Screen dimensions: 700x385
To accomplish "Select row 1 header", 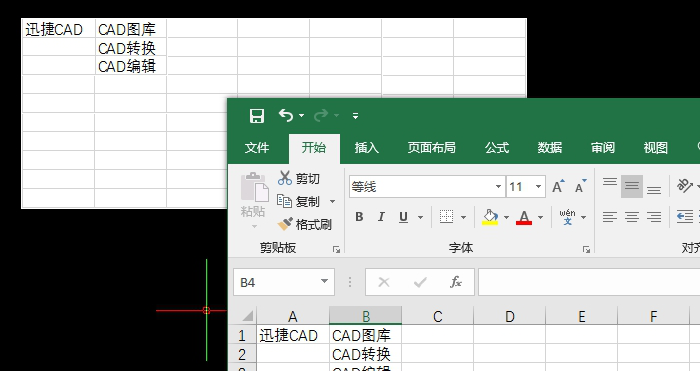I will [242, 335].
